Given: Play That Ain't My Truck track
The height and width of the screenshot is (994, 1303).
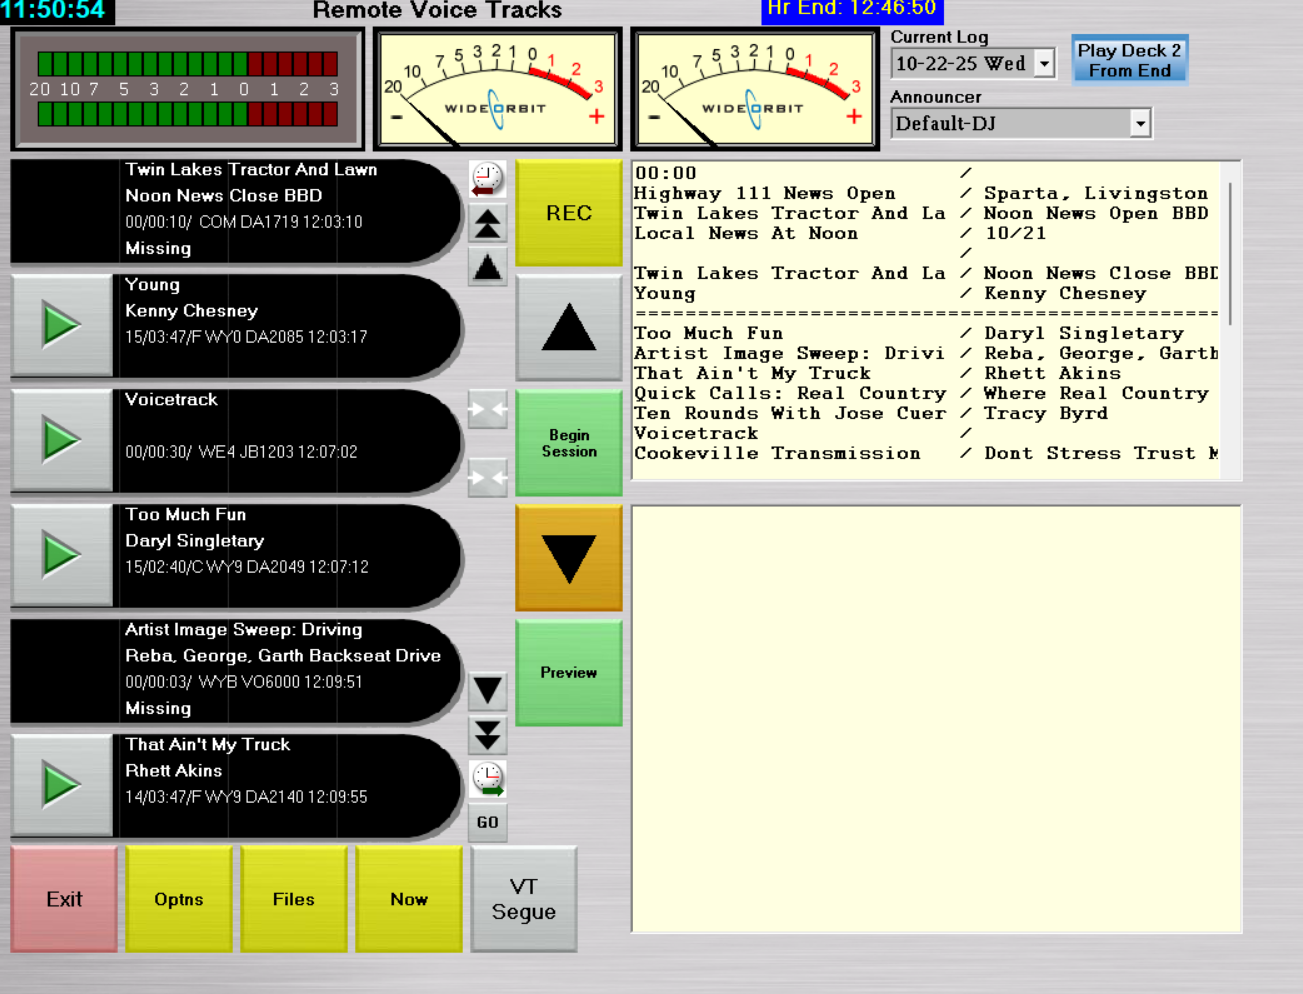Looking at the screenshot, I should 61,785.
